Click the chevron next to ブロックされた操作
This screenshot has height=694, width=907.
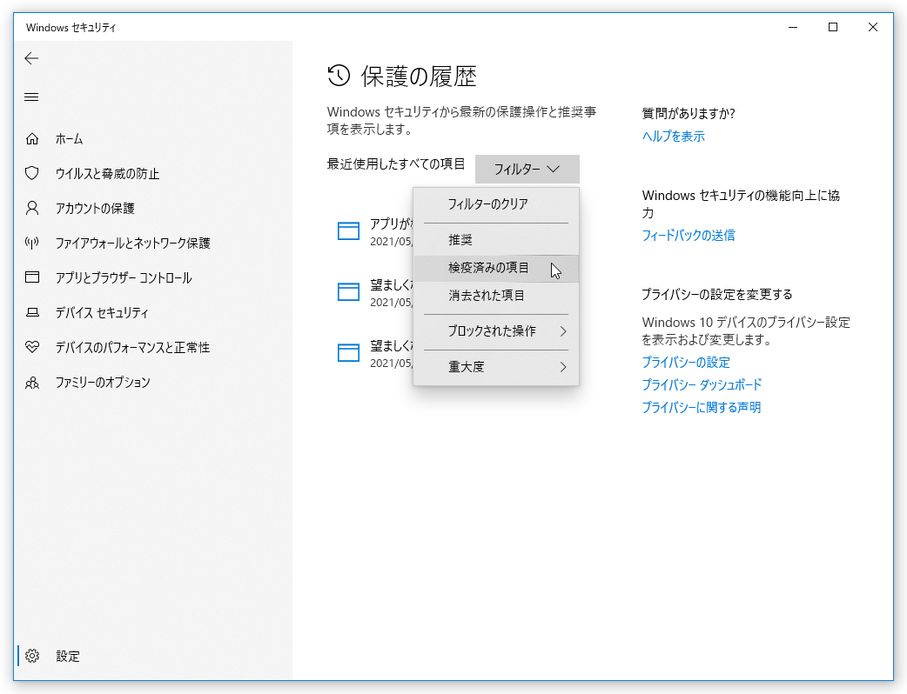563,331
